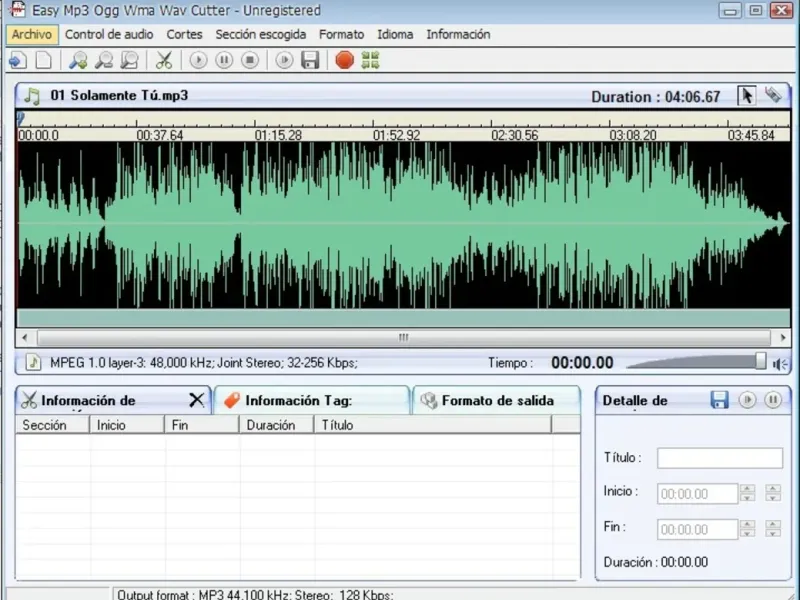Viewport: 800px width, 600px height.
Task: Click the red record button in toolbar
Action: point(344,60)
